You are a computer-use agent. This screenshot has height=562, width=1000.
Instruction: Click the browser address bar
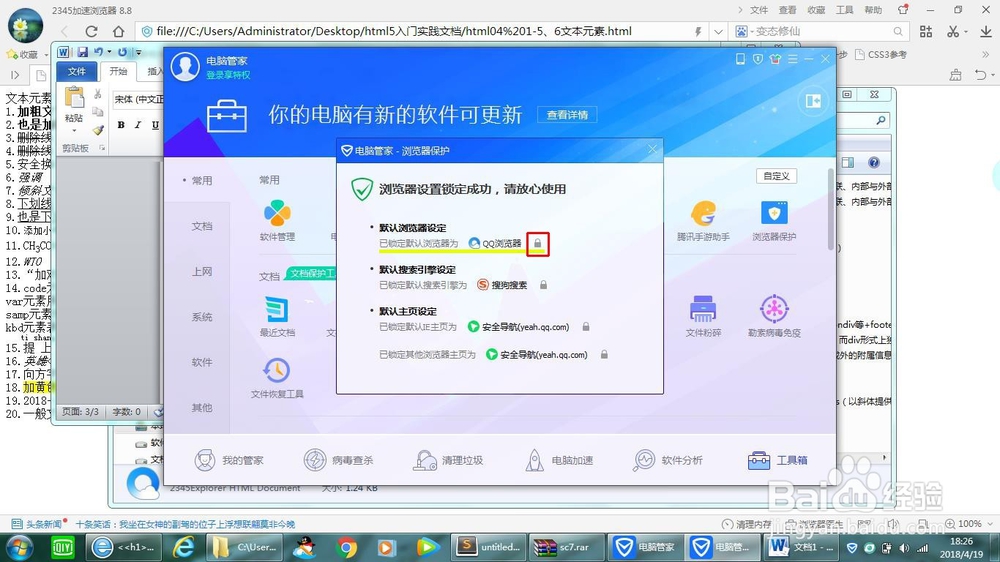tap(421, 31)
